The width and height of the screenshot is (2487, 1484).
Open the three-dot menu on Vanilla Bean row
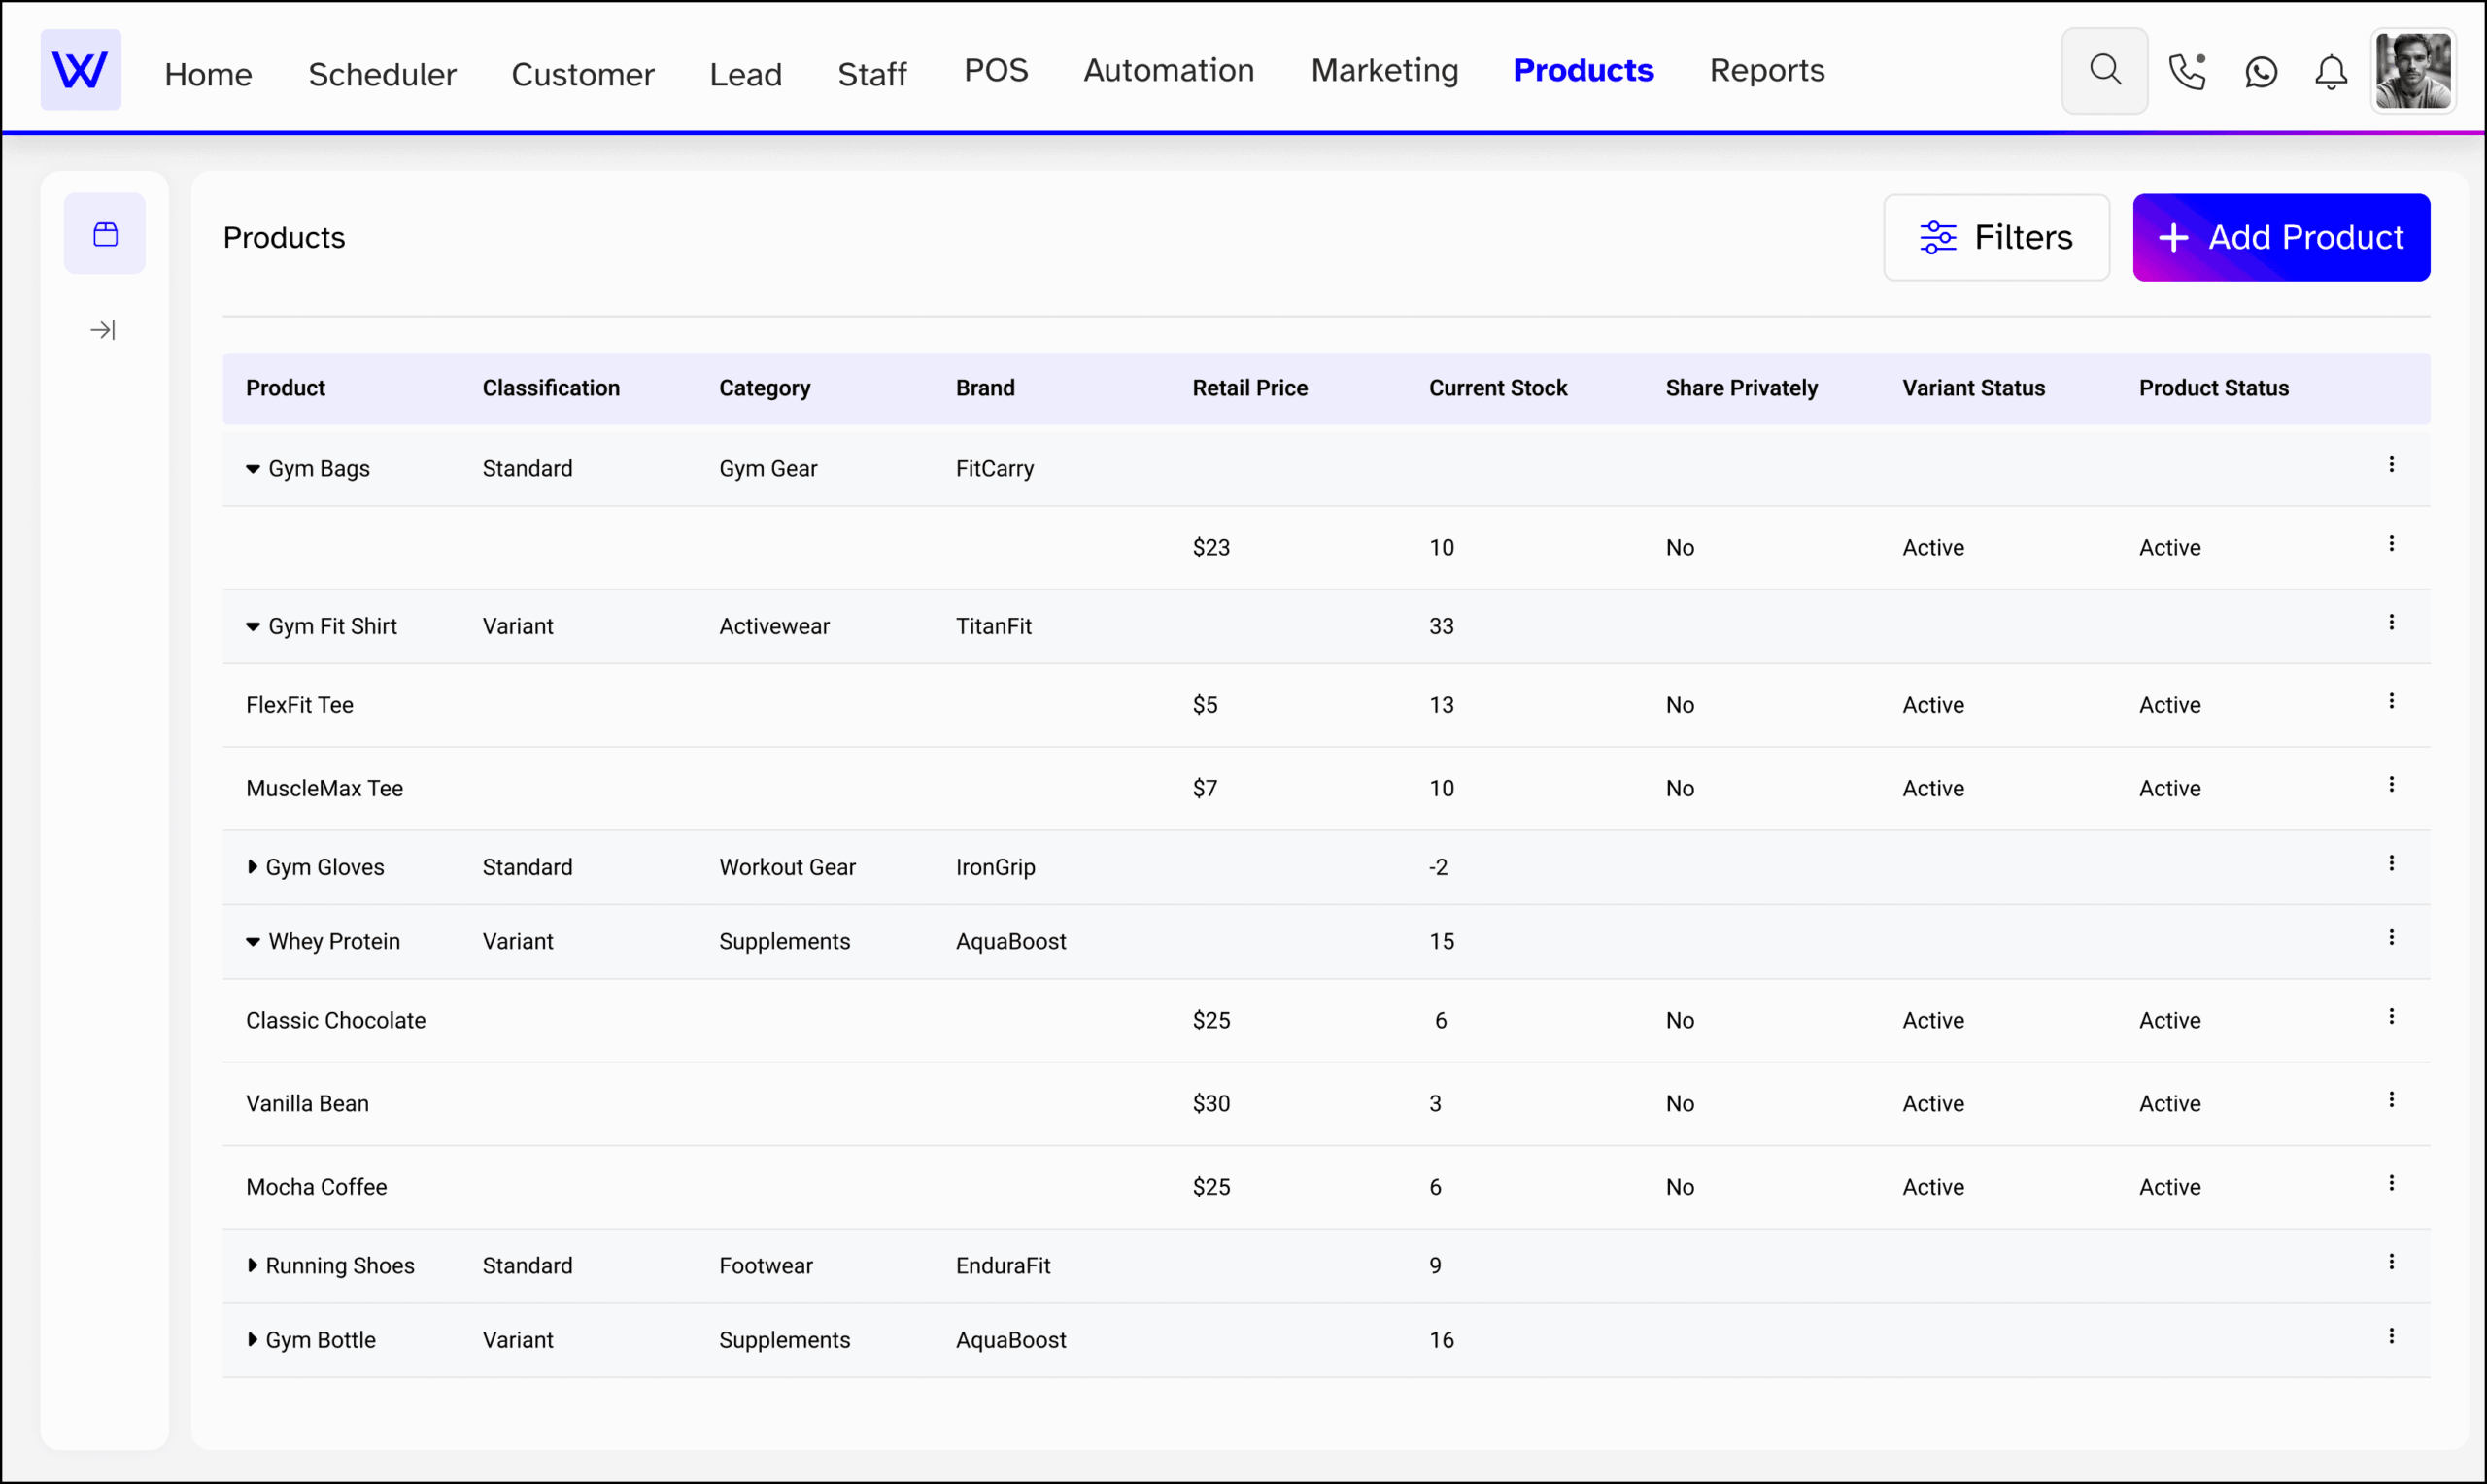pos(2392,1099)
